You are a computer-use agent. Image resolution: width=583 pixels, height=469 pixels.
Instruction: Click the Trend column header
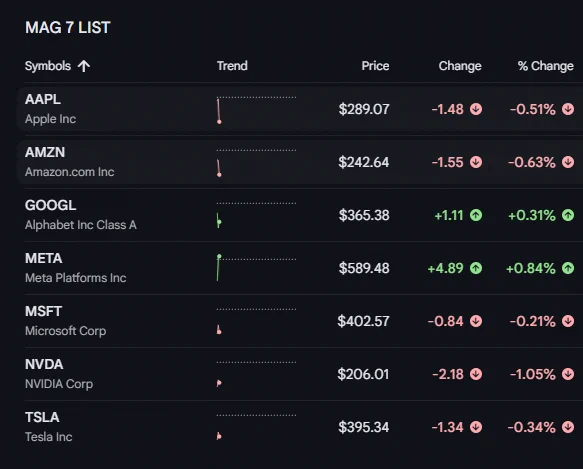[x=232, y=66]
